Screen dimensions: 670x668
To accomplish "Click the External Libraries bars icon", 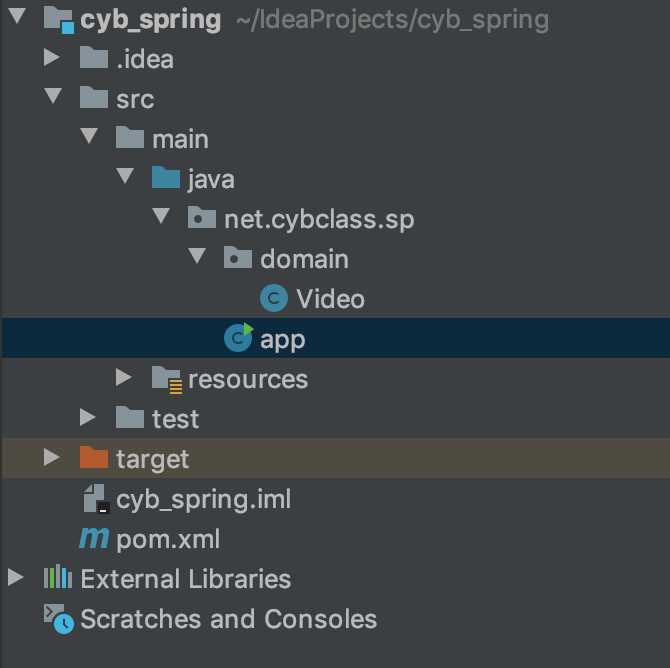I will click(58, 577).
